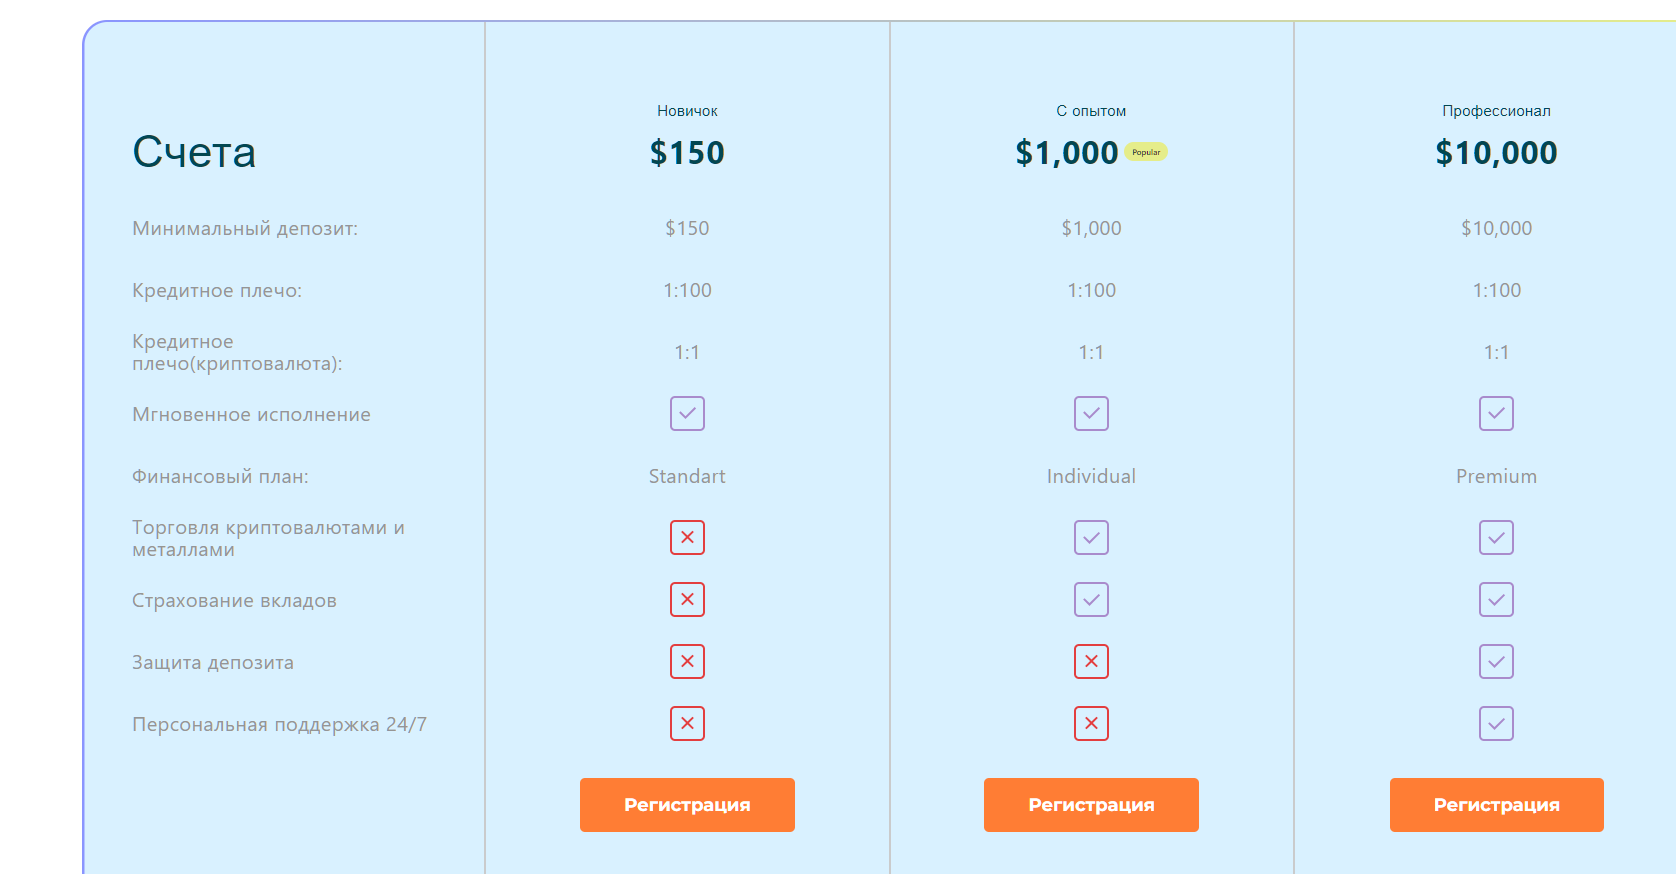Click Профессионал checkmark for Мгновенное исполнение
The image size is (1676, 874).
(x=1496, y=414)
